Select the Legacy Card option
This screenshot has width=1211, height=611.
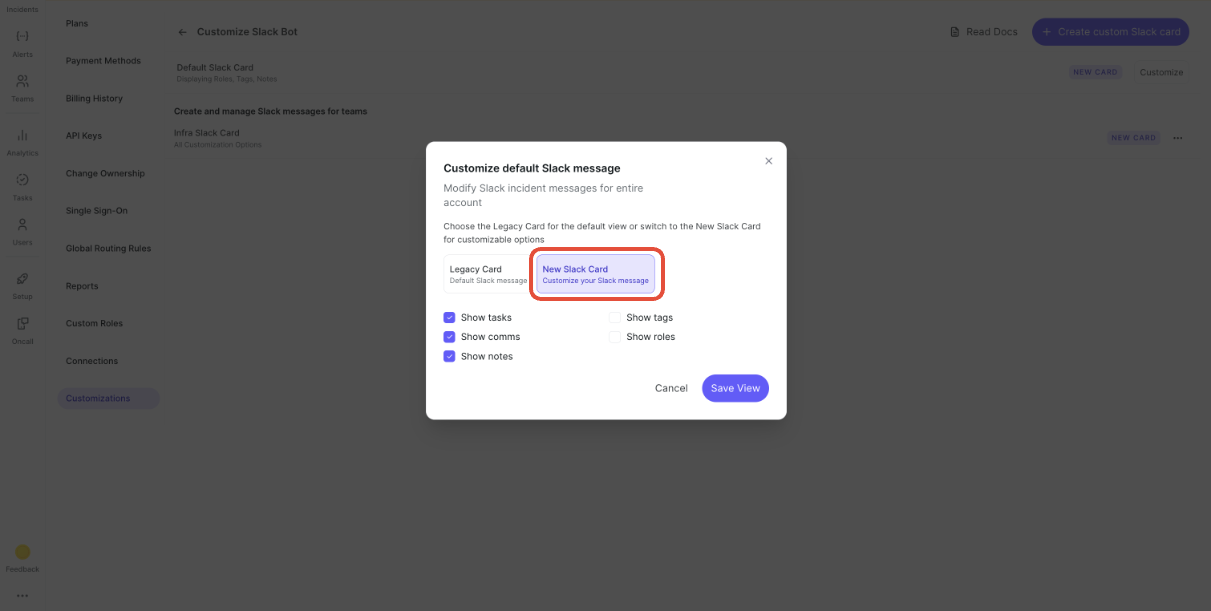coord(488,274)
